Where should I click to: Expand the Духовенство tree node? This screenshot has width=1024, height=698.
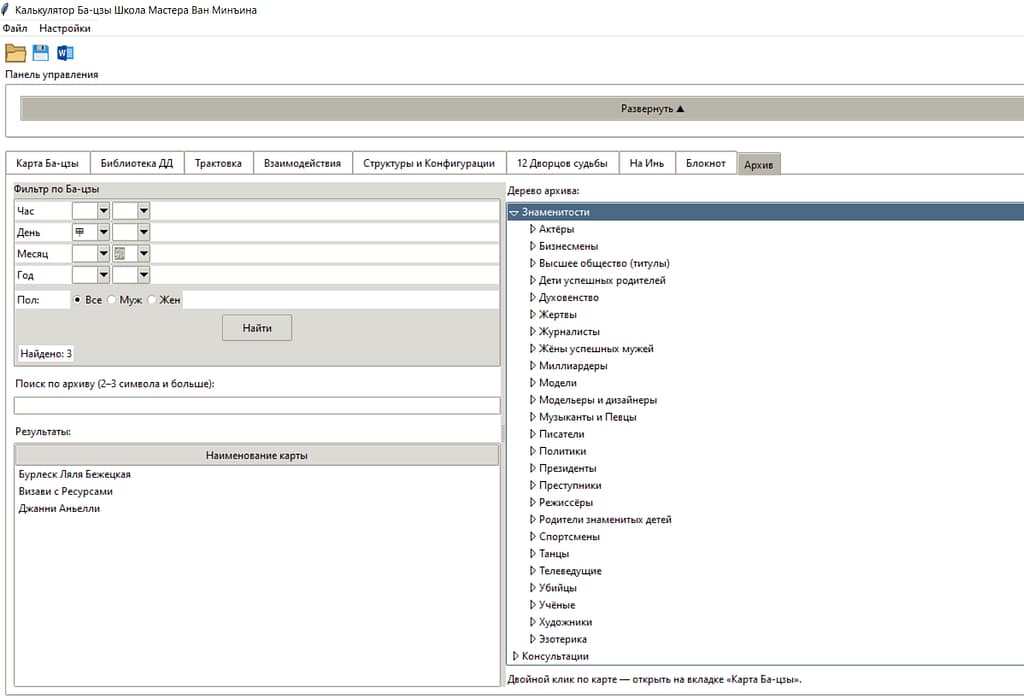tap(533, 297)
